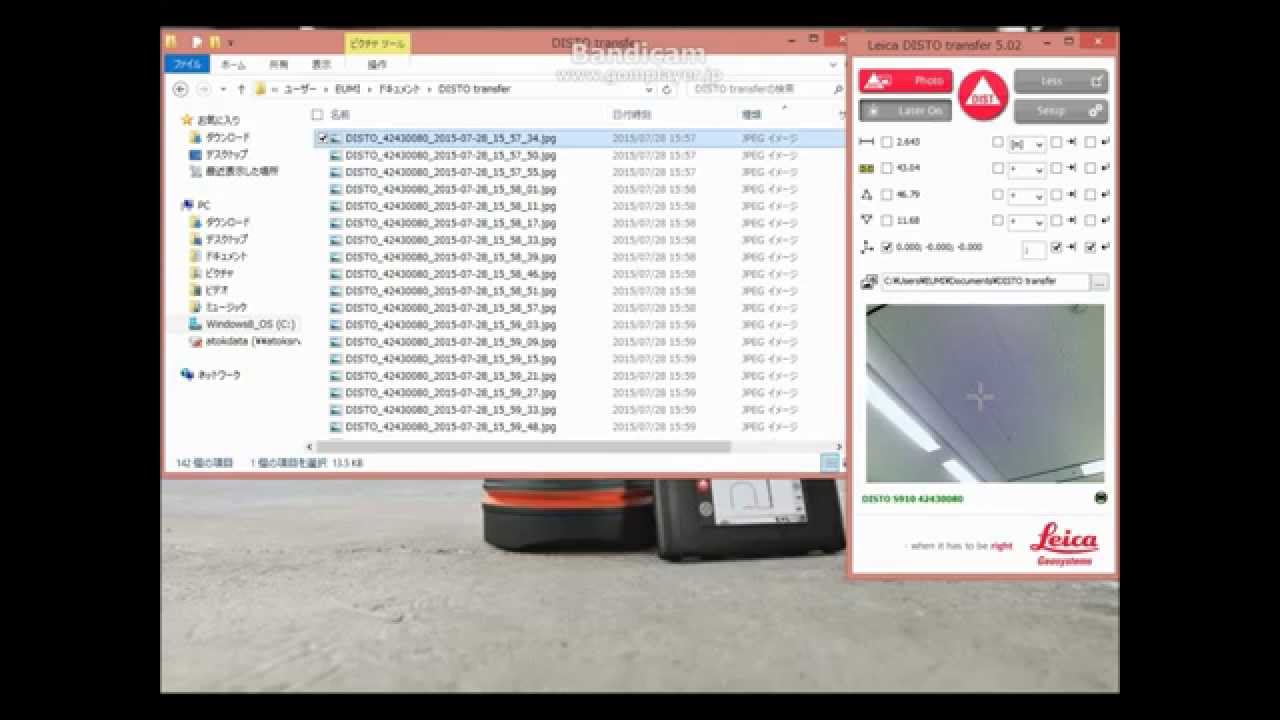The width and height of the screenshot is (1280, 720).
Task: Click the camera preview image in DISTO transfer
Action: coord(985,393)
